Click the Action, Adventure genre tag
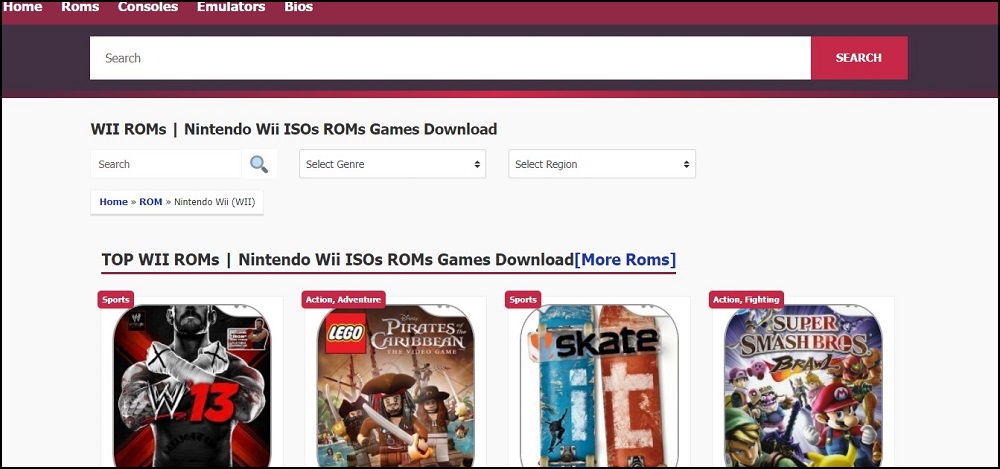 click(x=343, y=299)
